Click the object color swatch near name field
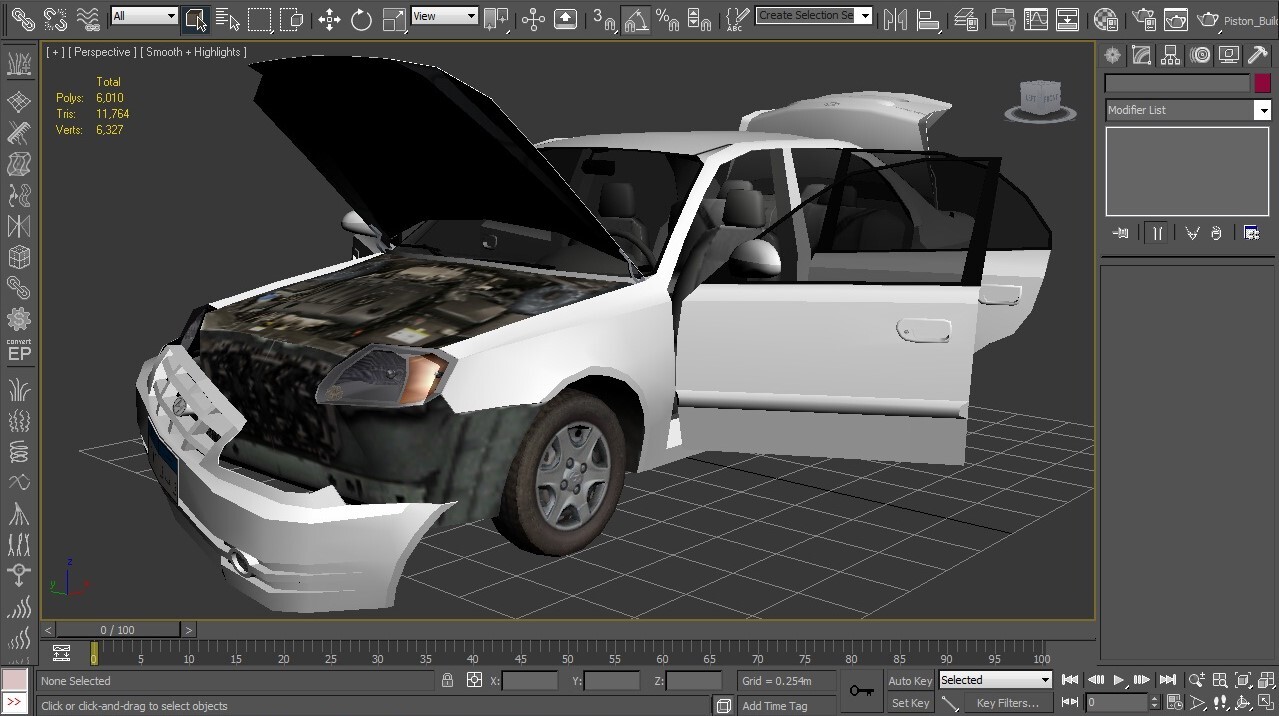The width and height of the screenshot is (1279, 716). (1262, 83)
